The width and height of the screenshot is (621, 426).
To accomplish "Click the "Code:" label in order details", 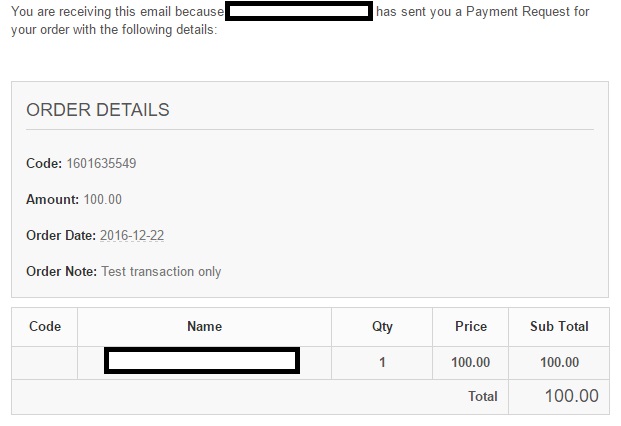I will [45, 163].
